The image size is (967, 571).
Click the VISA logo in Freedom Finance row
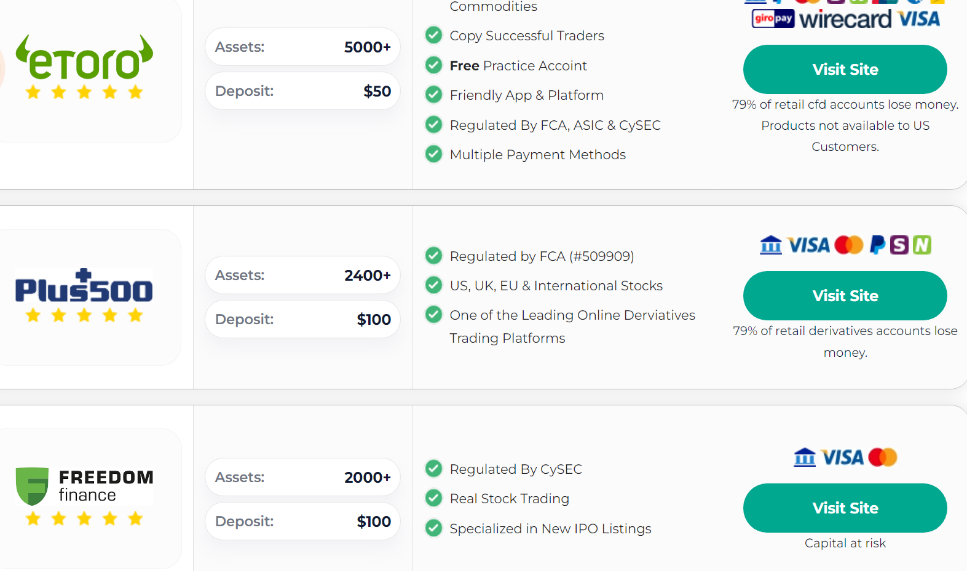tap(842, 458)
